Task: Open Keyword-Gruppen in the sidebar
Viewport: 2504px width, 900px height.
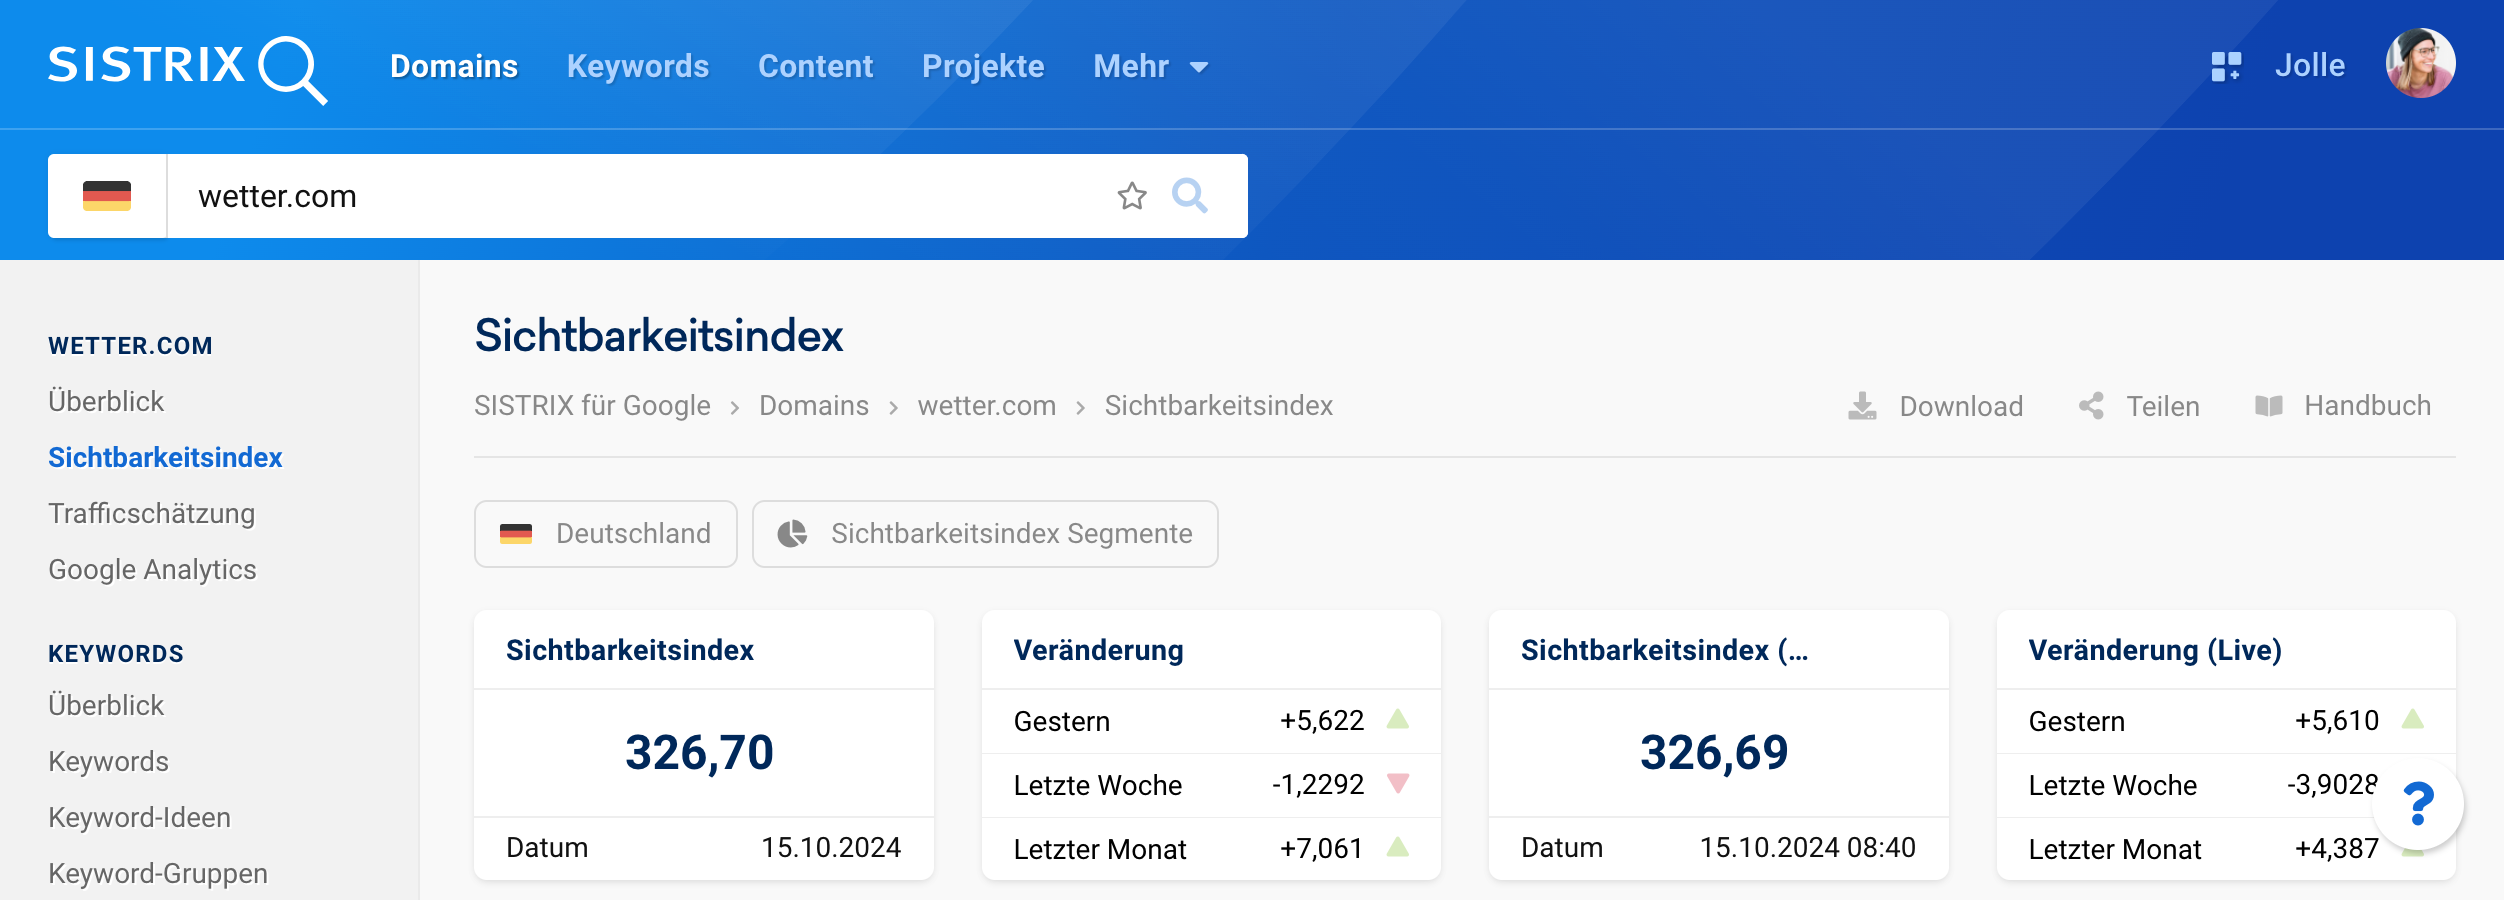Action: pos(158,874)
